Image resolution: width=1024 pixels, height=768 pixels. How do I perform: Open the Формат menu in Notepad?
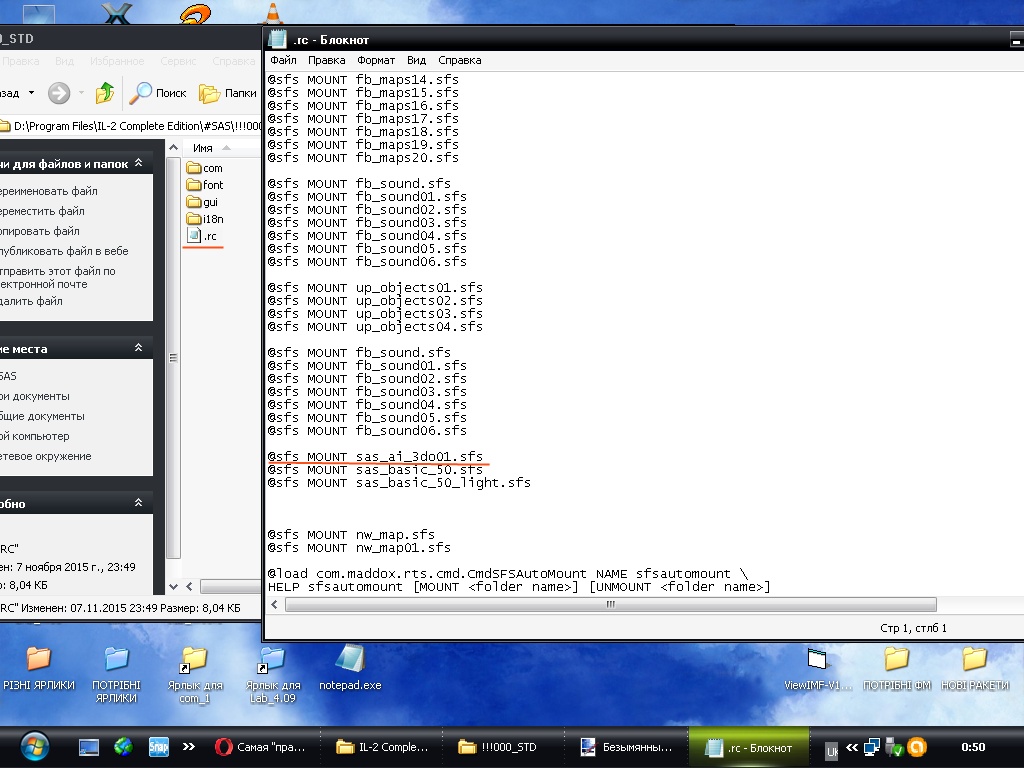[x=376, y=60]
